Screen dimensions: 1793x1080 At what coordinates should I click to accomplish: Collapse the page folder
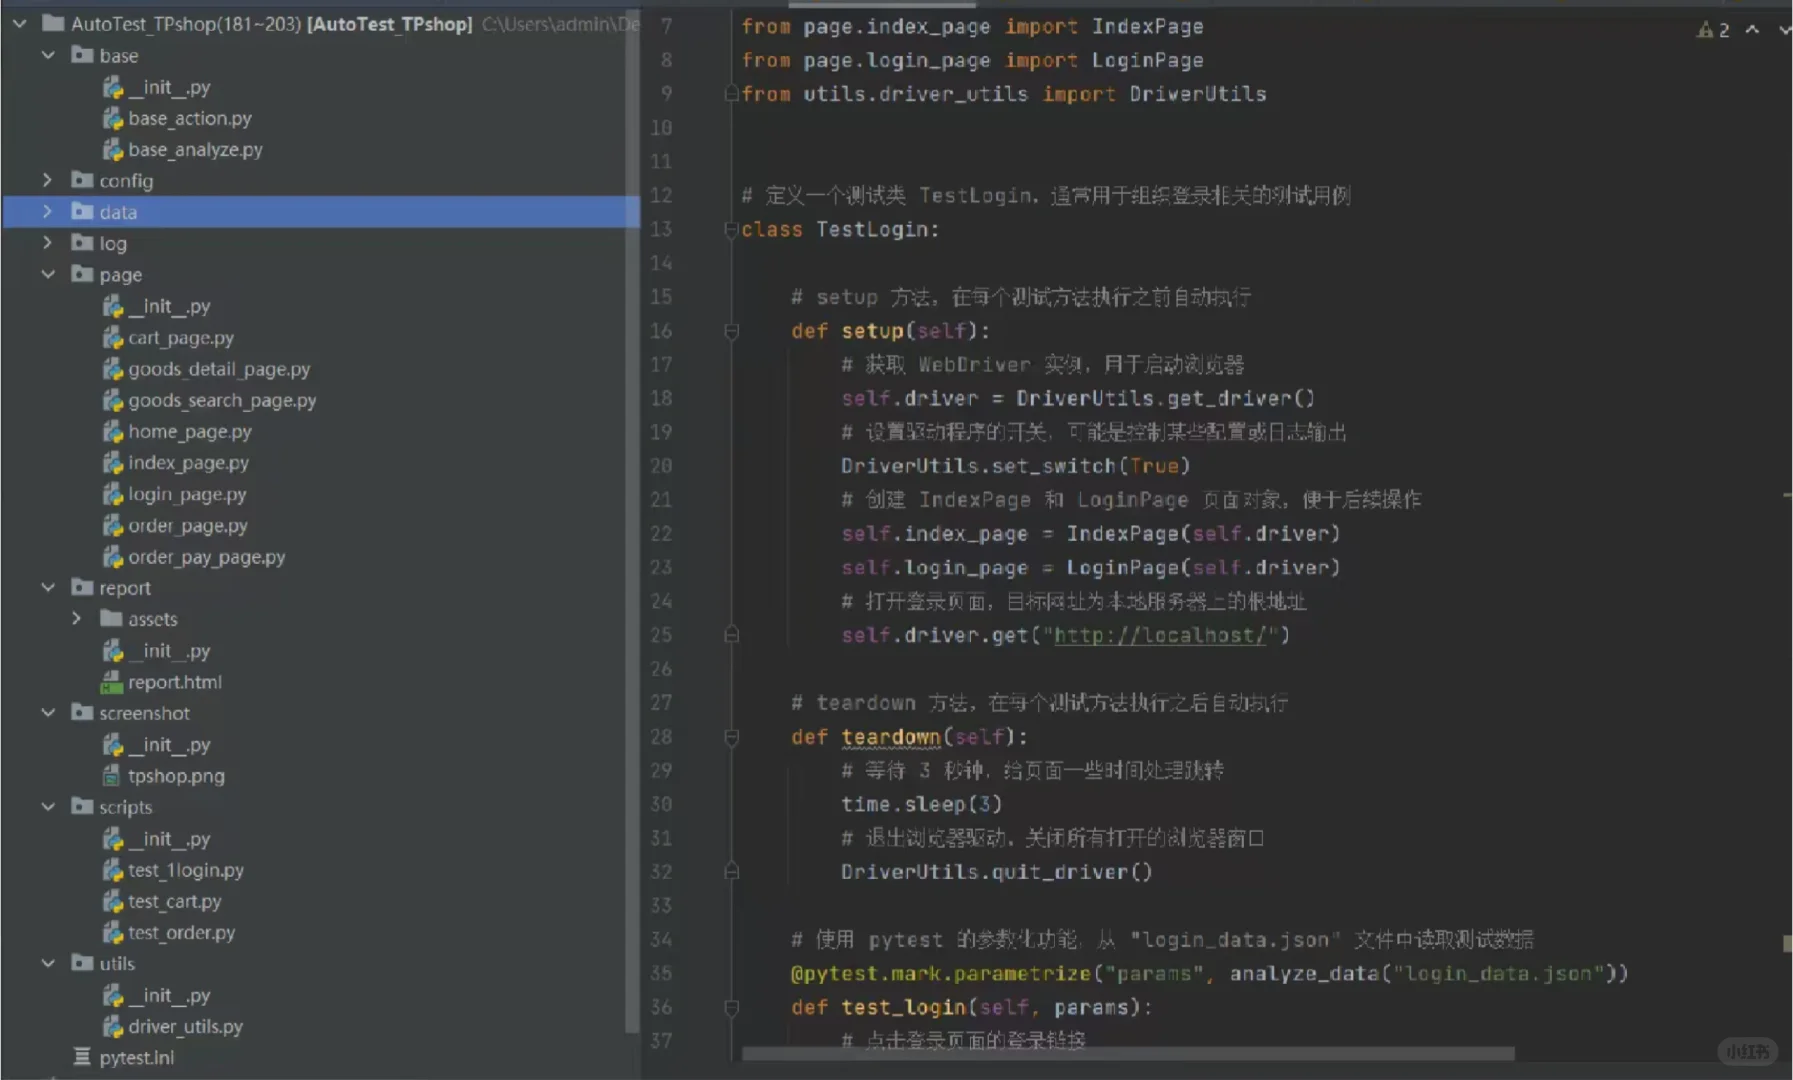[x=48, y=274]
